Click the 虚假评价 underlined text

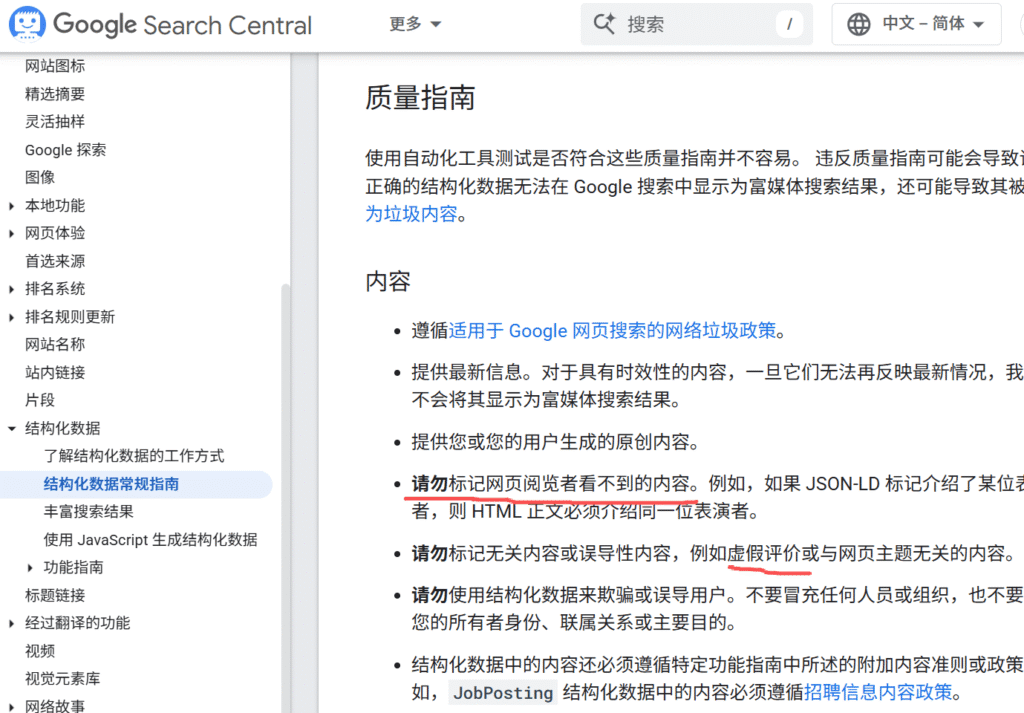(x=764, y=554)
